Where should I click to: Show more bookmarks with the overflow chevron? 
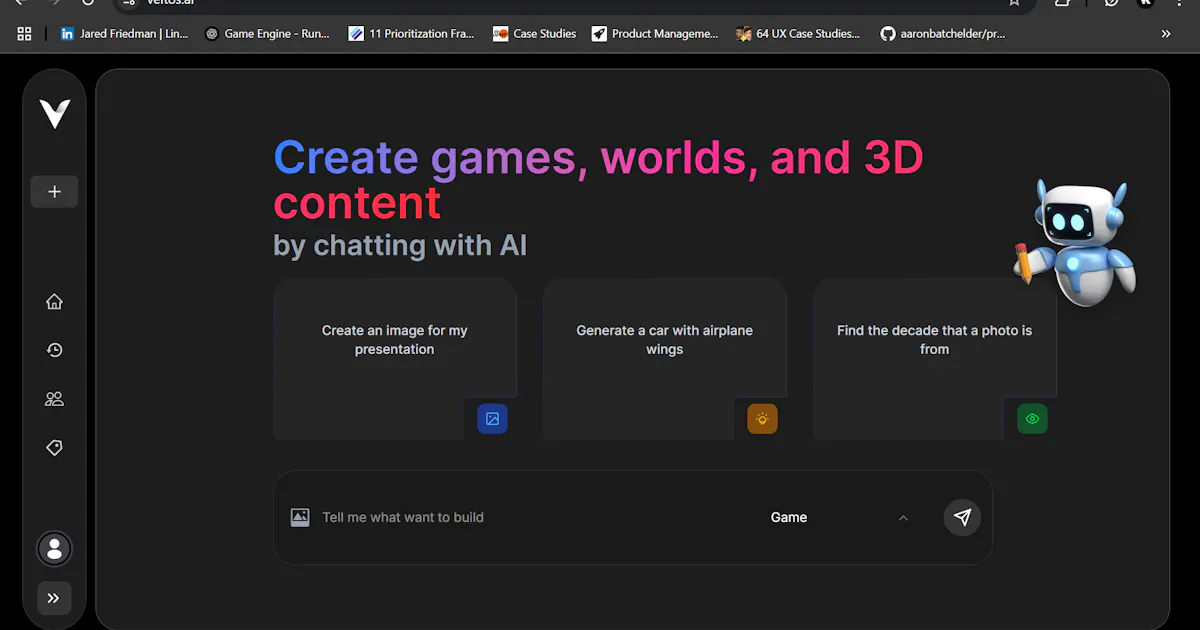tap(1166, 34)
